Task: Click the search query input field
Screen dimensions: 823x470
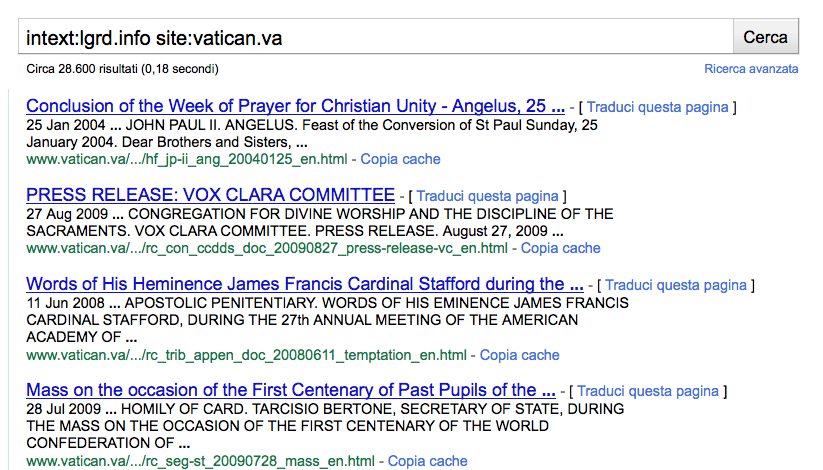Action: click(375, 38)
